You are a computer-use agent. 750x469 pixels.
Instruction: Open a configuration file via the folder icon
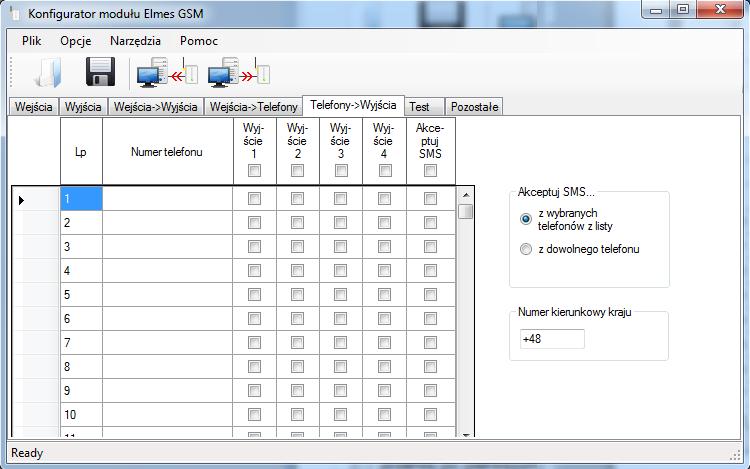(48, 73)
